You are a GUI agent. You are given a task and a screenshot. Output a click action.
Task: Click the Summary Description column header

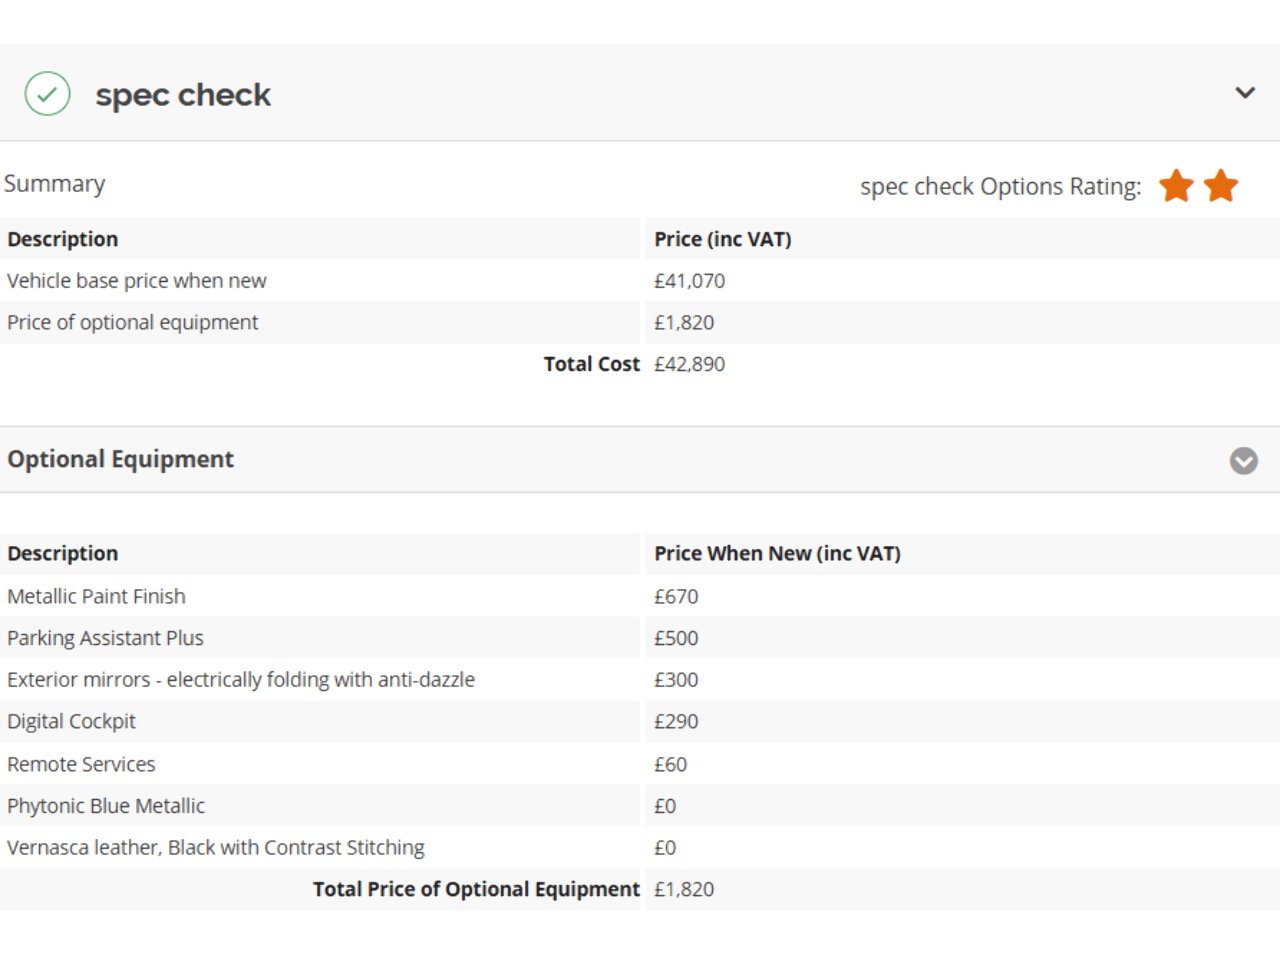[63, 239]
